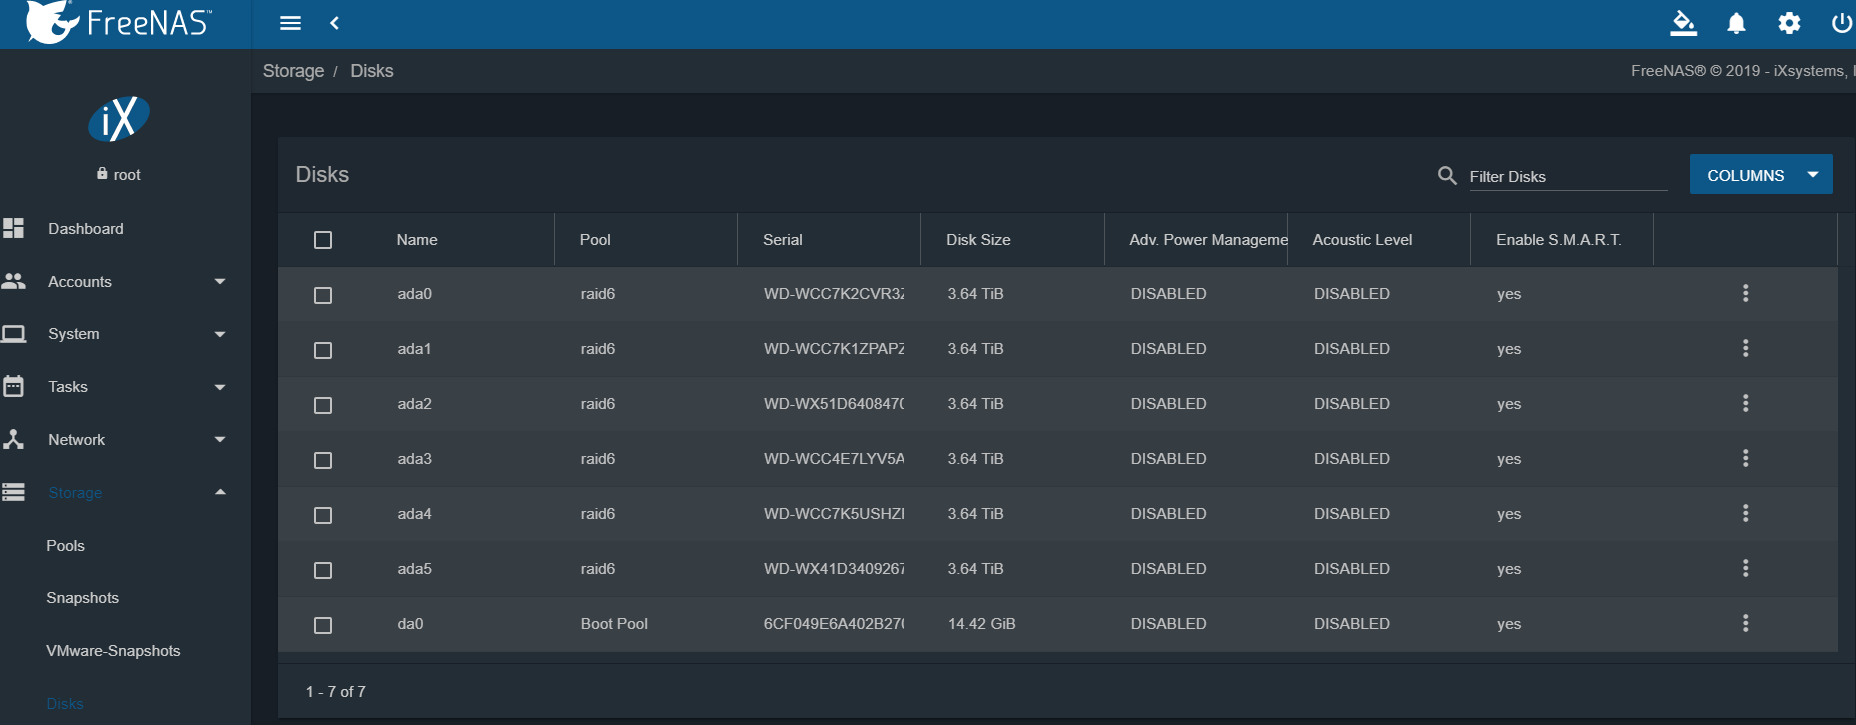Click the search magnifier icon

[x=1446, y=176]
